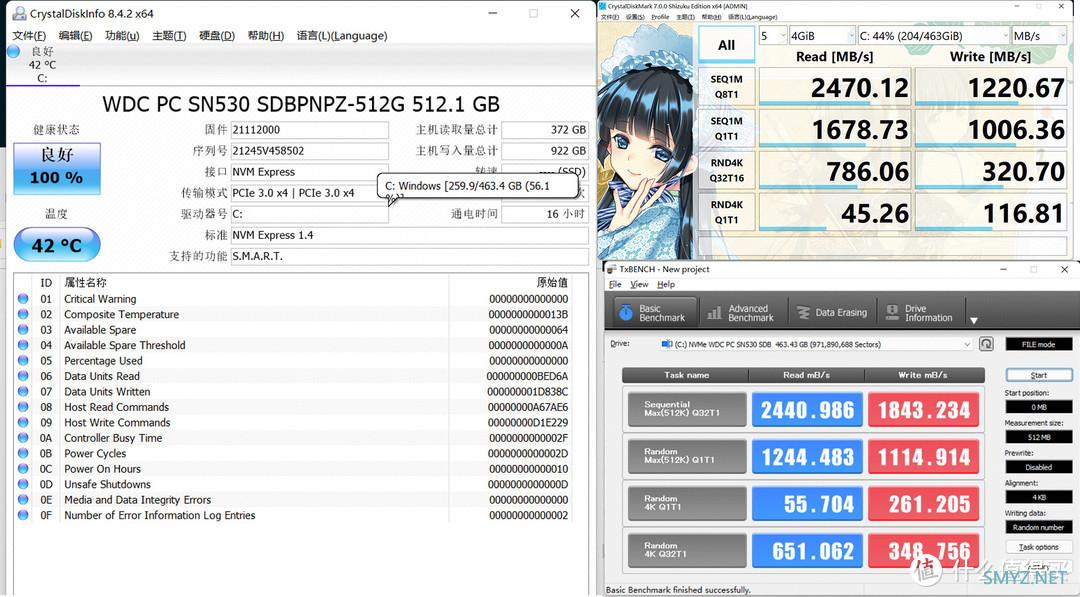
Task: Click the serial number field 21245V458502
Action: pyautogui.click(x=309, y=151)
